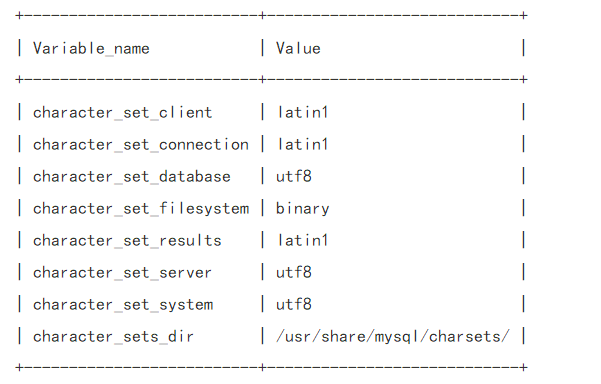The width and height of the screenshot is (601, 384).
Task: Click the Variable_name column header text
Action: [x=91, y=49]
